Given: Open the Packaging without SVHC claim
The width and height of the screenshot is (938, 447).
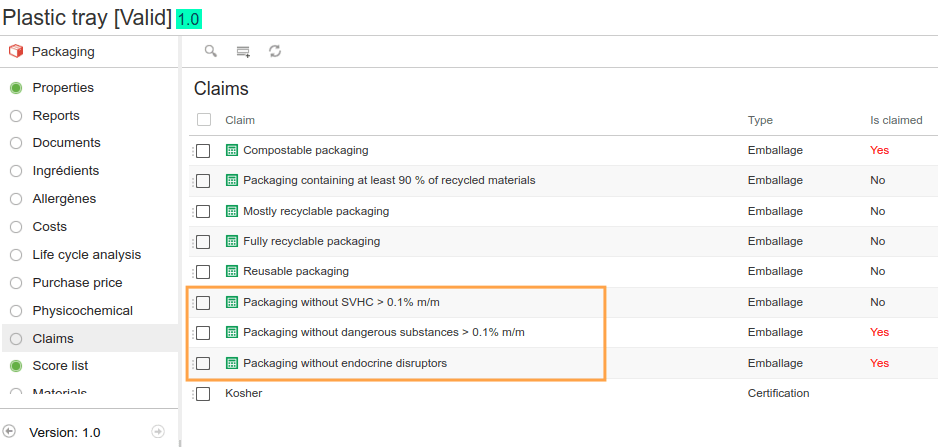Looking at the screenshot, I should click(341, 302).
